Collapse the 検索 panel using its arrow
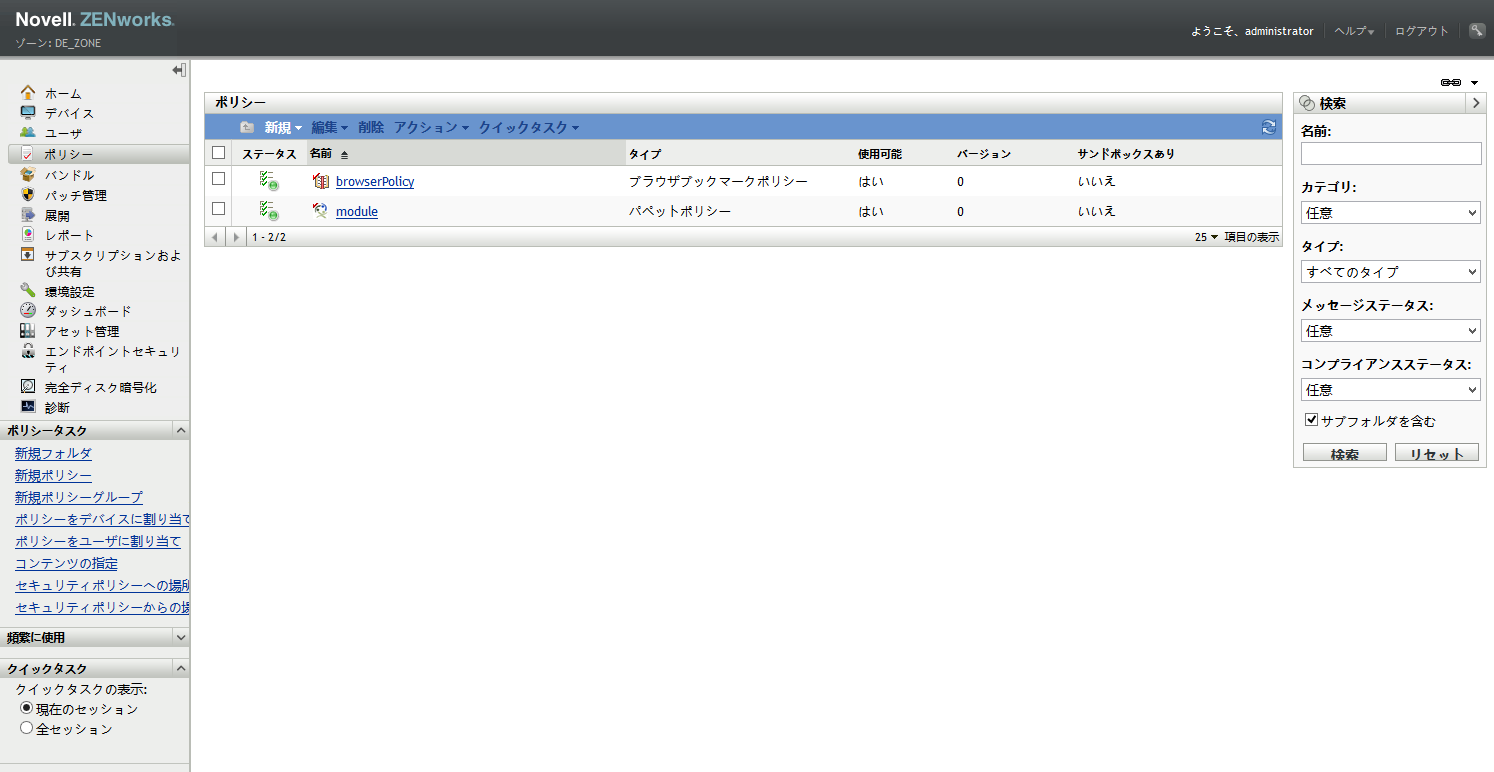This screenshot has width=1494, height=772. pos(1476,103)
